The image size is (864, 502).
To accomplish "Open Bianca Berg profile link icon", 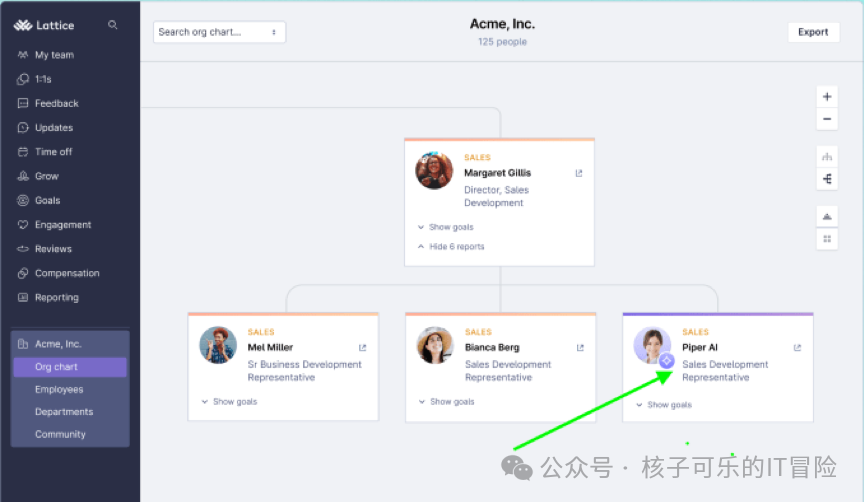I will point(580,348).
